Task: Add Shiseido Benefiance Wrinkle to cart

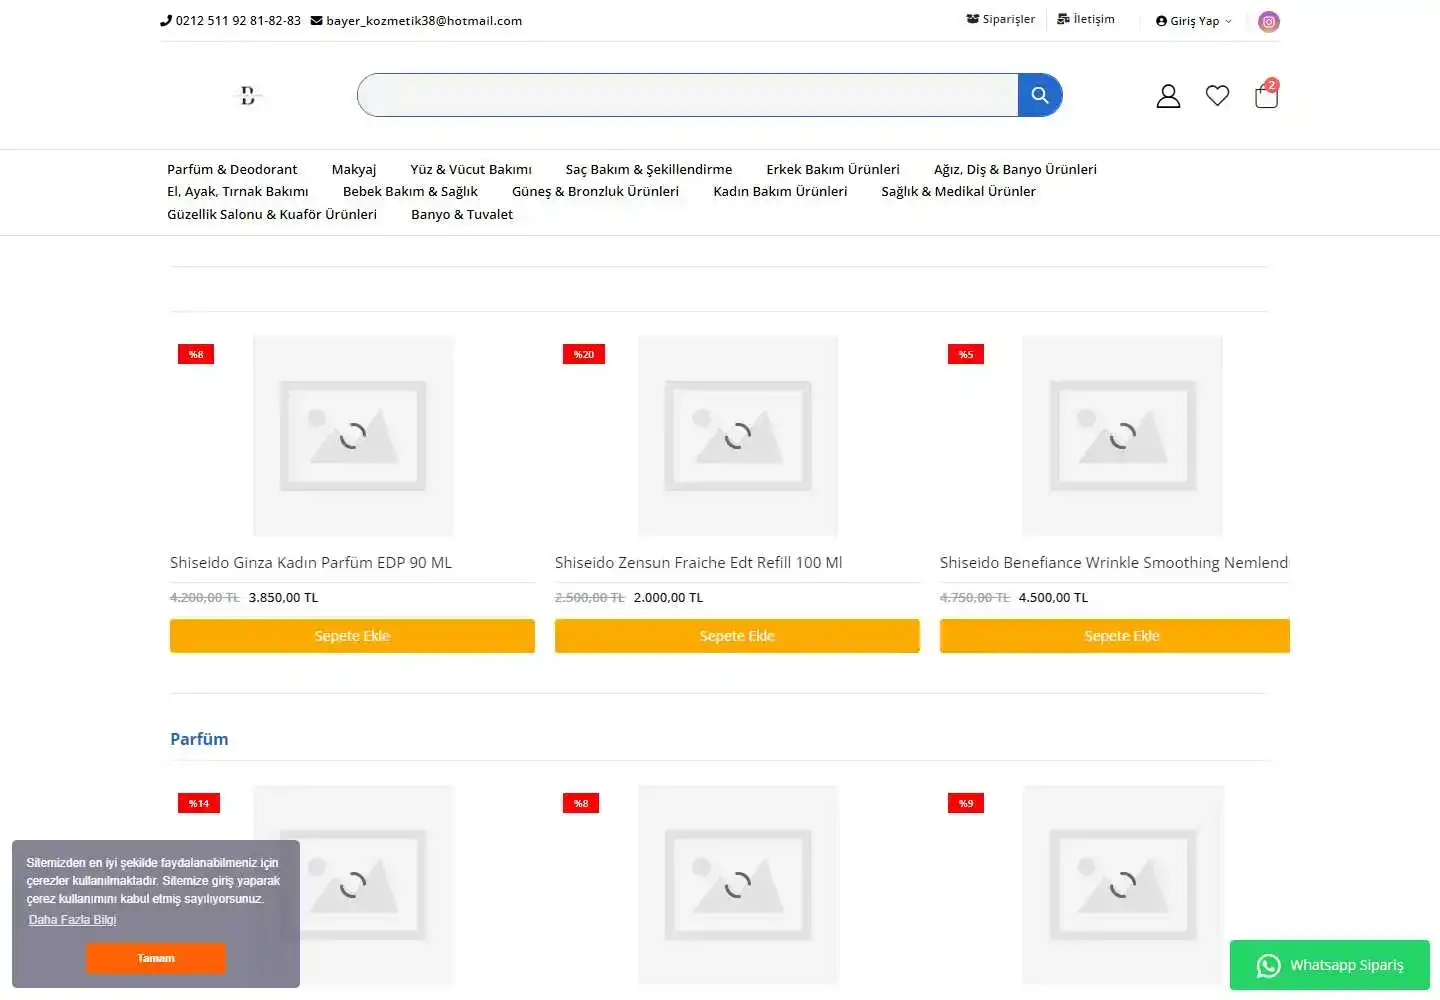Action: 1115,636
